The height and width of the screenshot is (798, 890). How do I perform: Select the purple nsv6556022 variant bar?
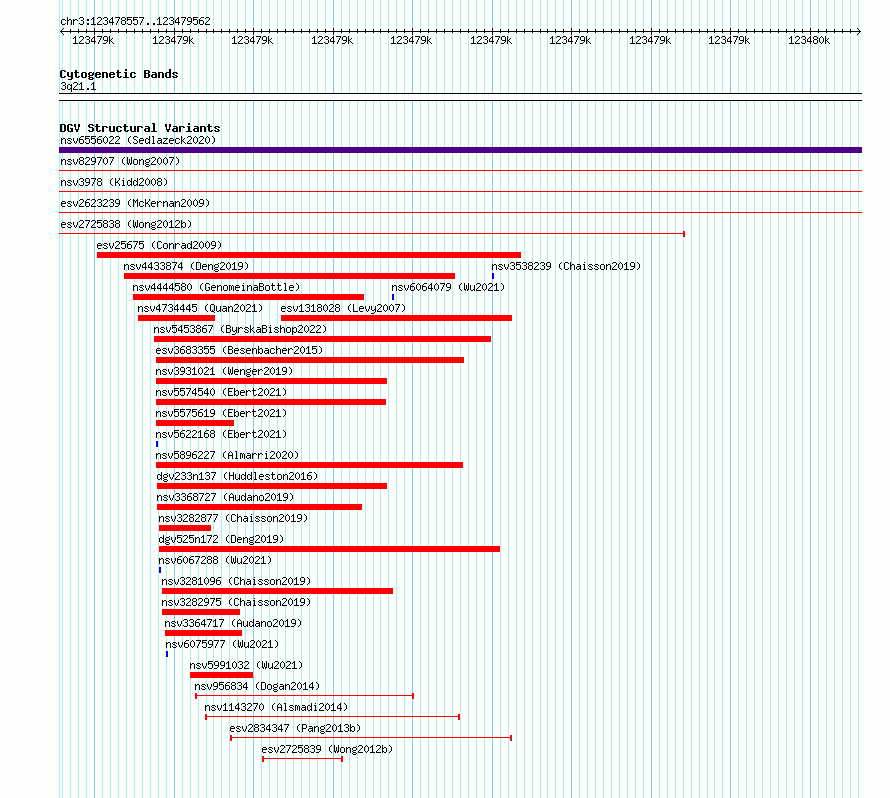460,150
